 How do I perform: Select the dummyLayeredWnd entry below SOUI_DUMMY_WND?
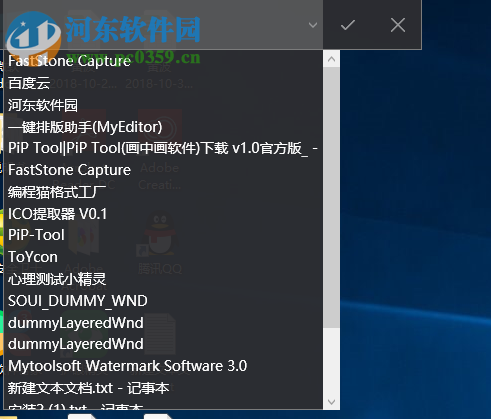pos(163,323)
